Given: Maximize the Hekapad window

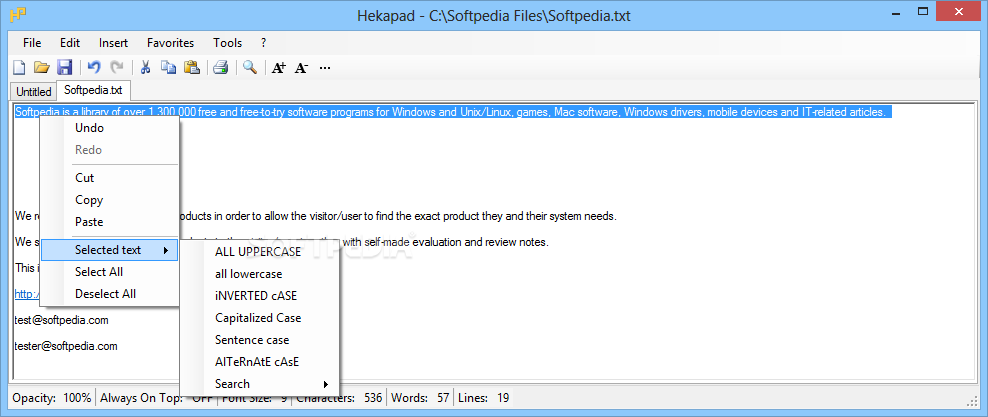Looking at the screenshot, I should tap(924, 11).
